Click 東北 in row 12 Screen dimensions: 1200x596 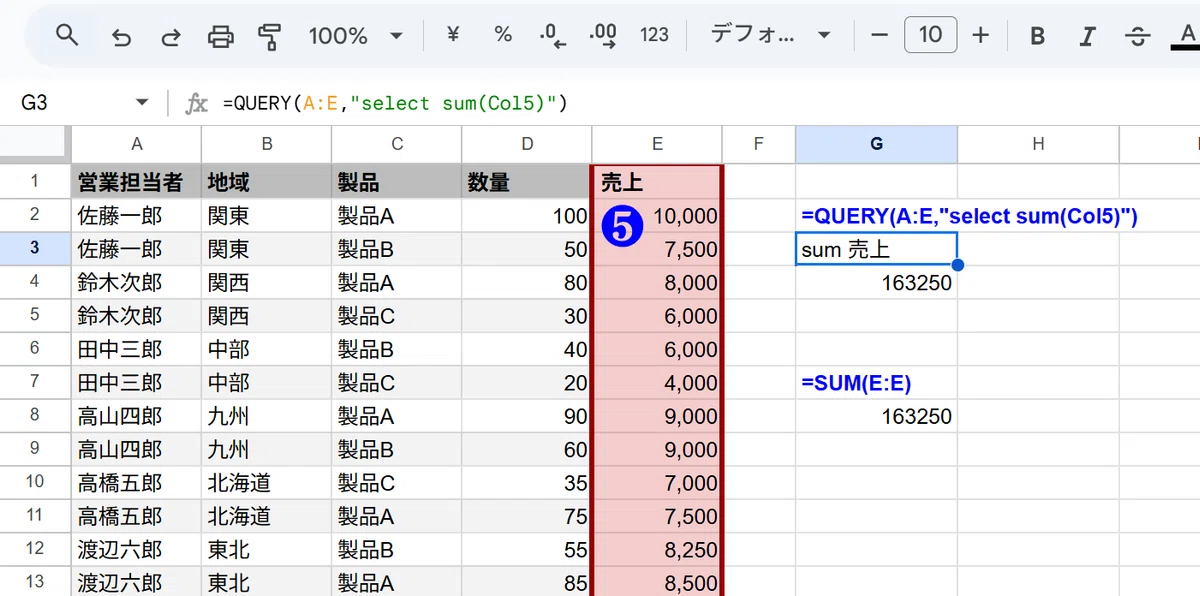[x=266, y=549]
